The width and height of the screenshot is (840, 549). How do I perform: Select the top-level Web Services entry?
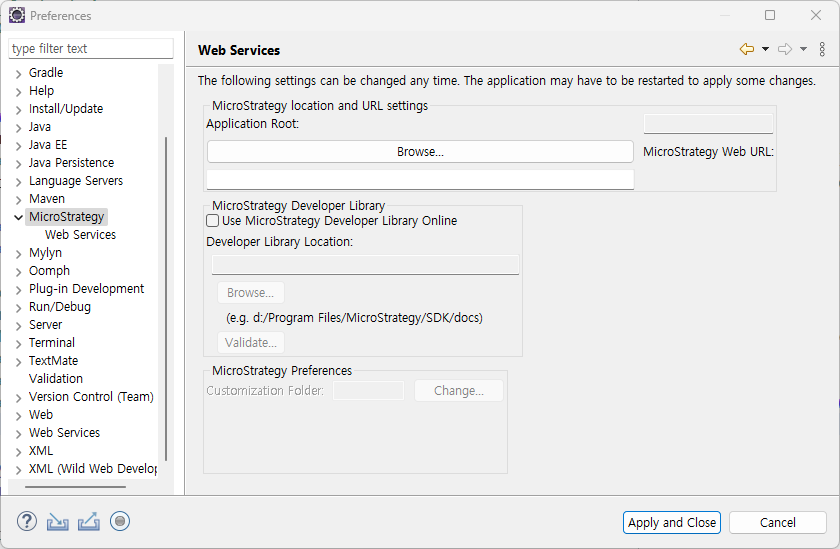coord(64,432)
